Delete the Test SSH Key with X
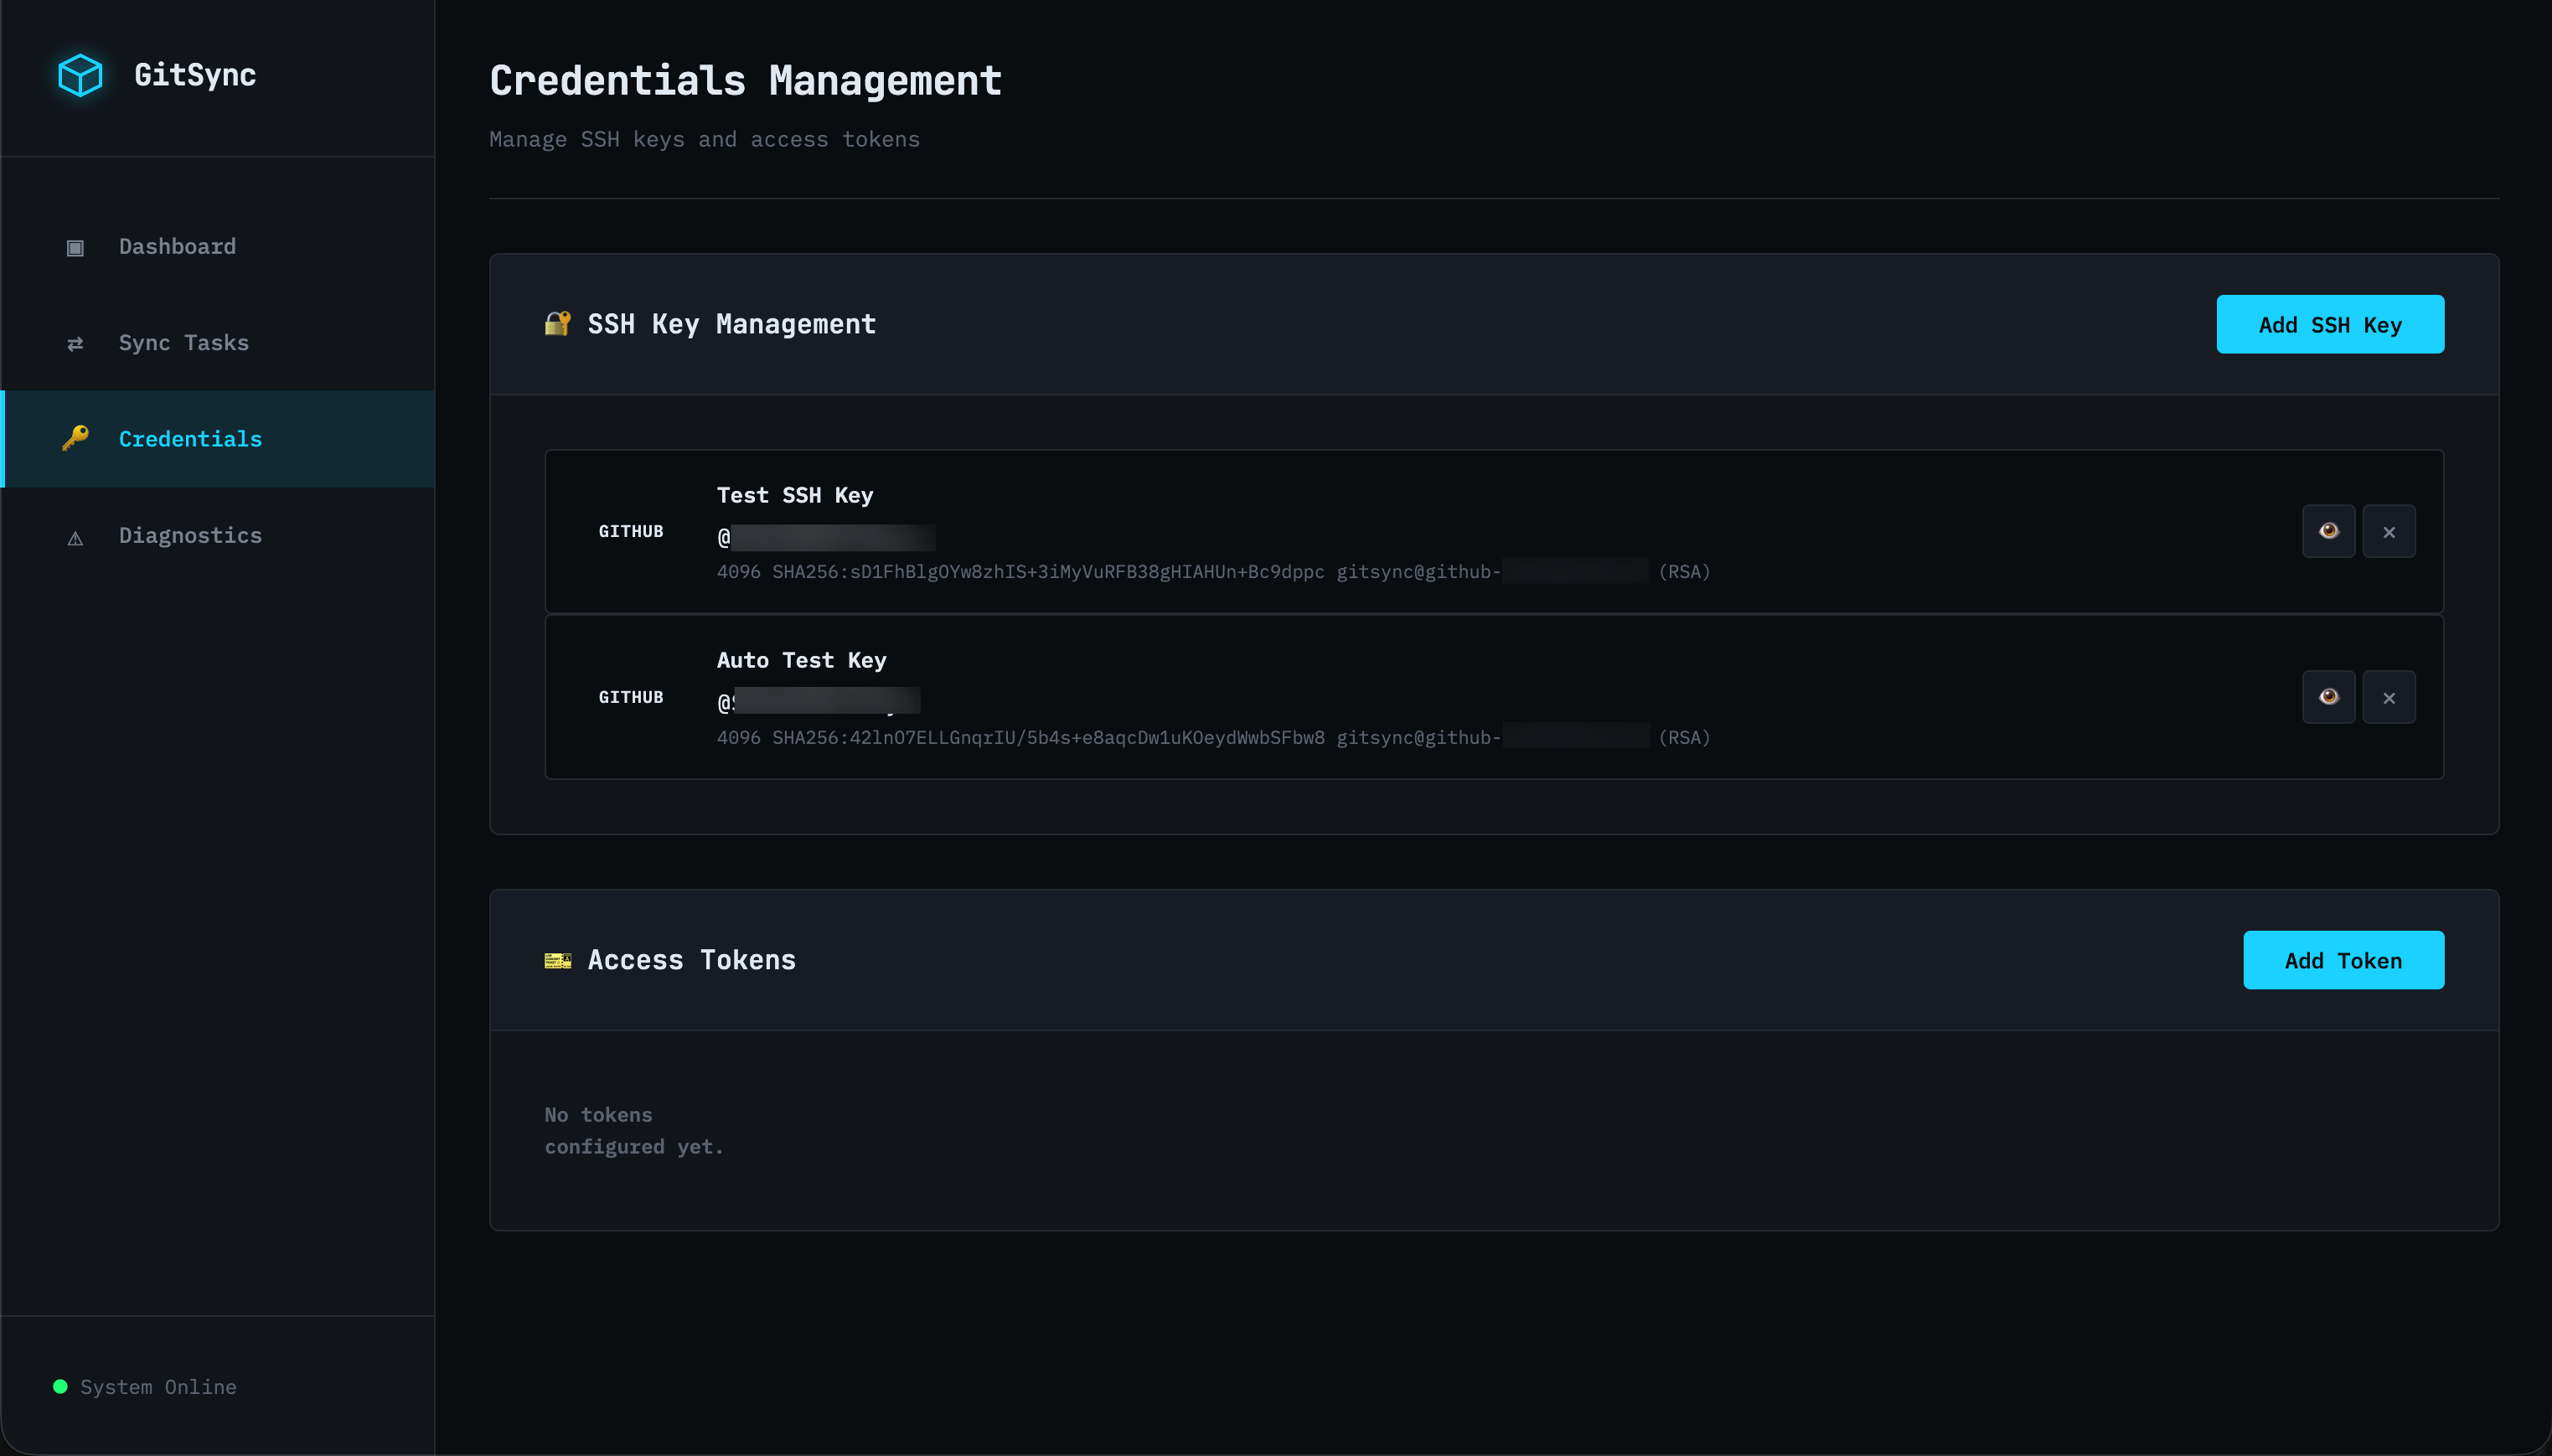The height and width of the screenshot is (1456, 2552). coord(2389,531)
